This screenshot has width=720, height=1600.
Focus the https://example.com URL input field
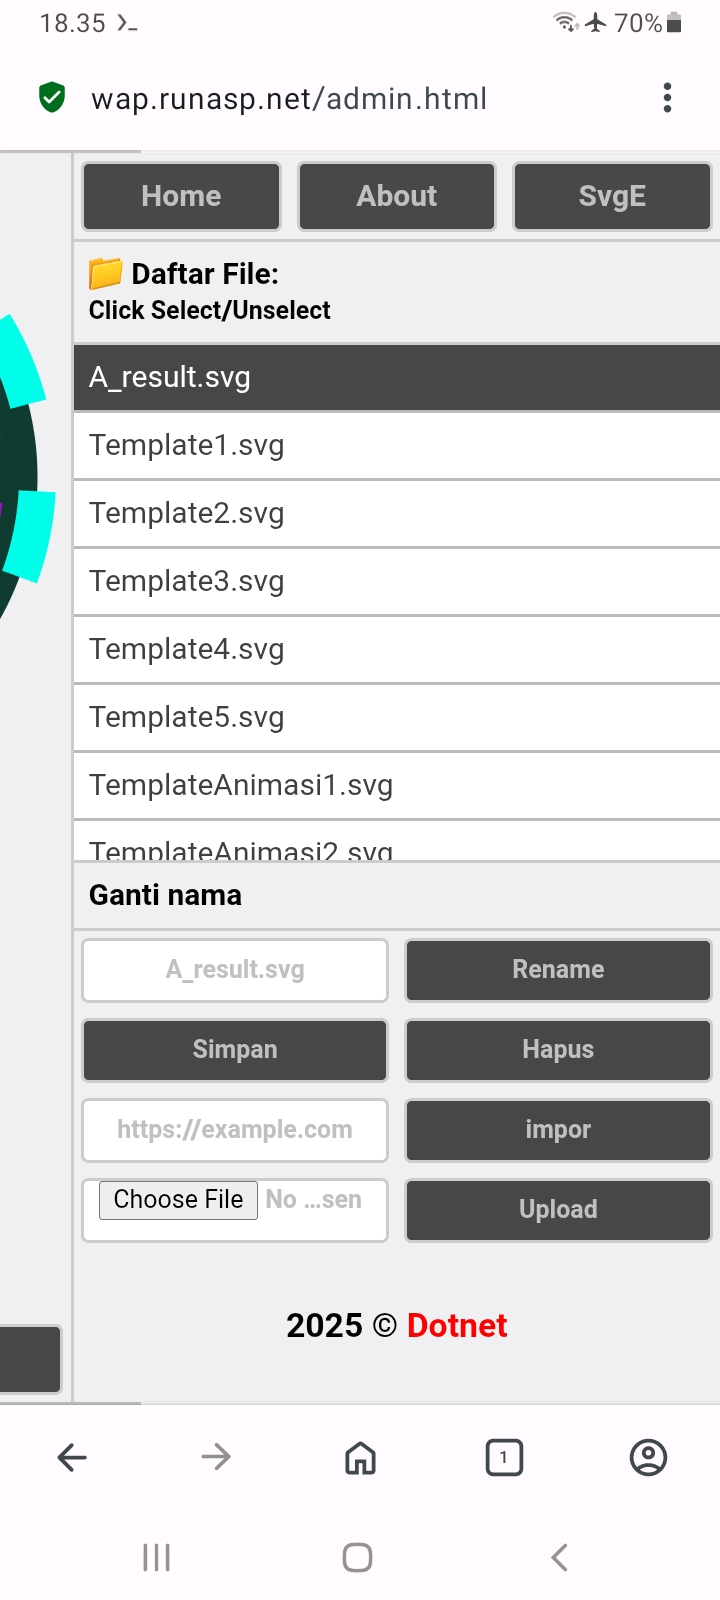[235, 1130]
